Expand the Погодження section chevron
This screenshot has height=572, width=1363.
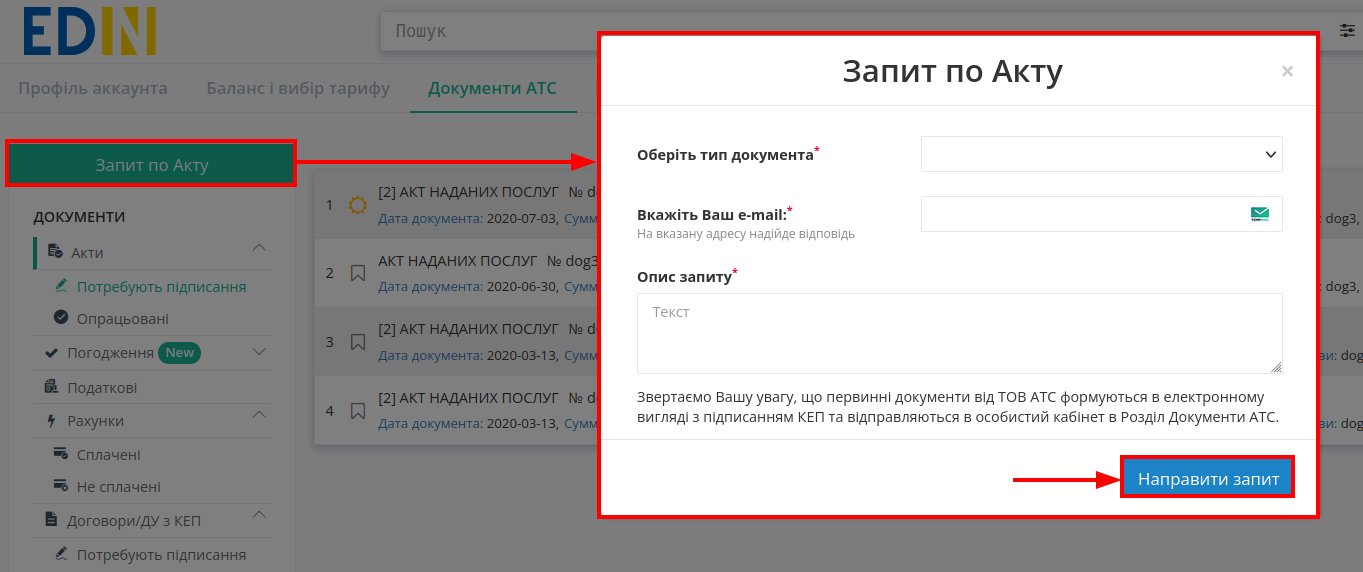[259, 352]
